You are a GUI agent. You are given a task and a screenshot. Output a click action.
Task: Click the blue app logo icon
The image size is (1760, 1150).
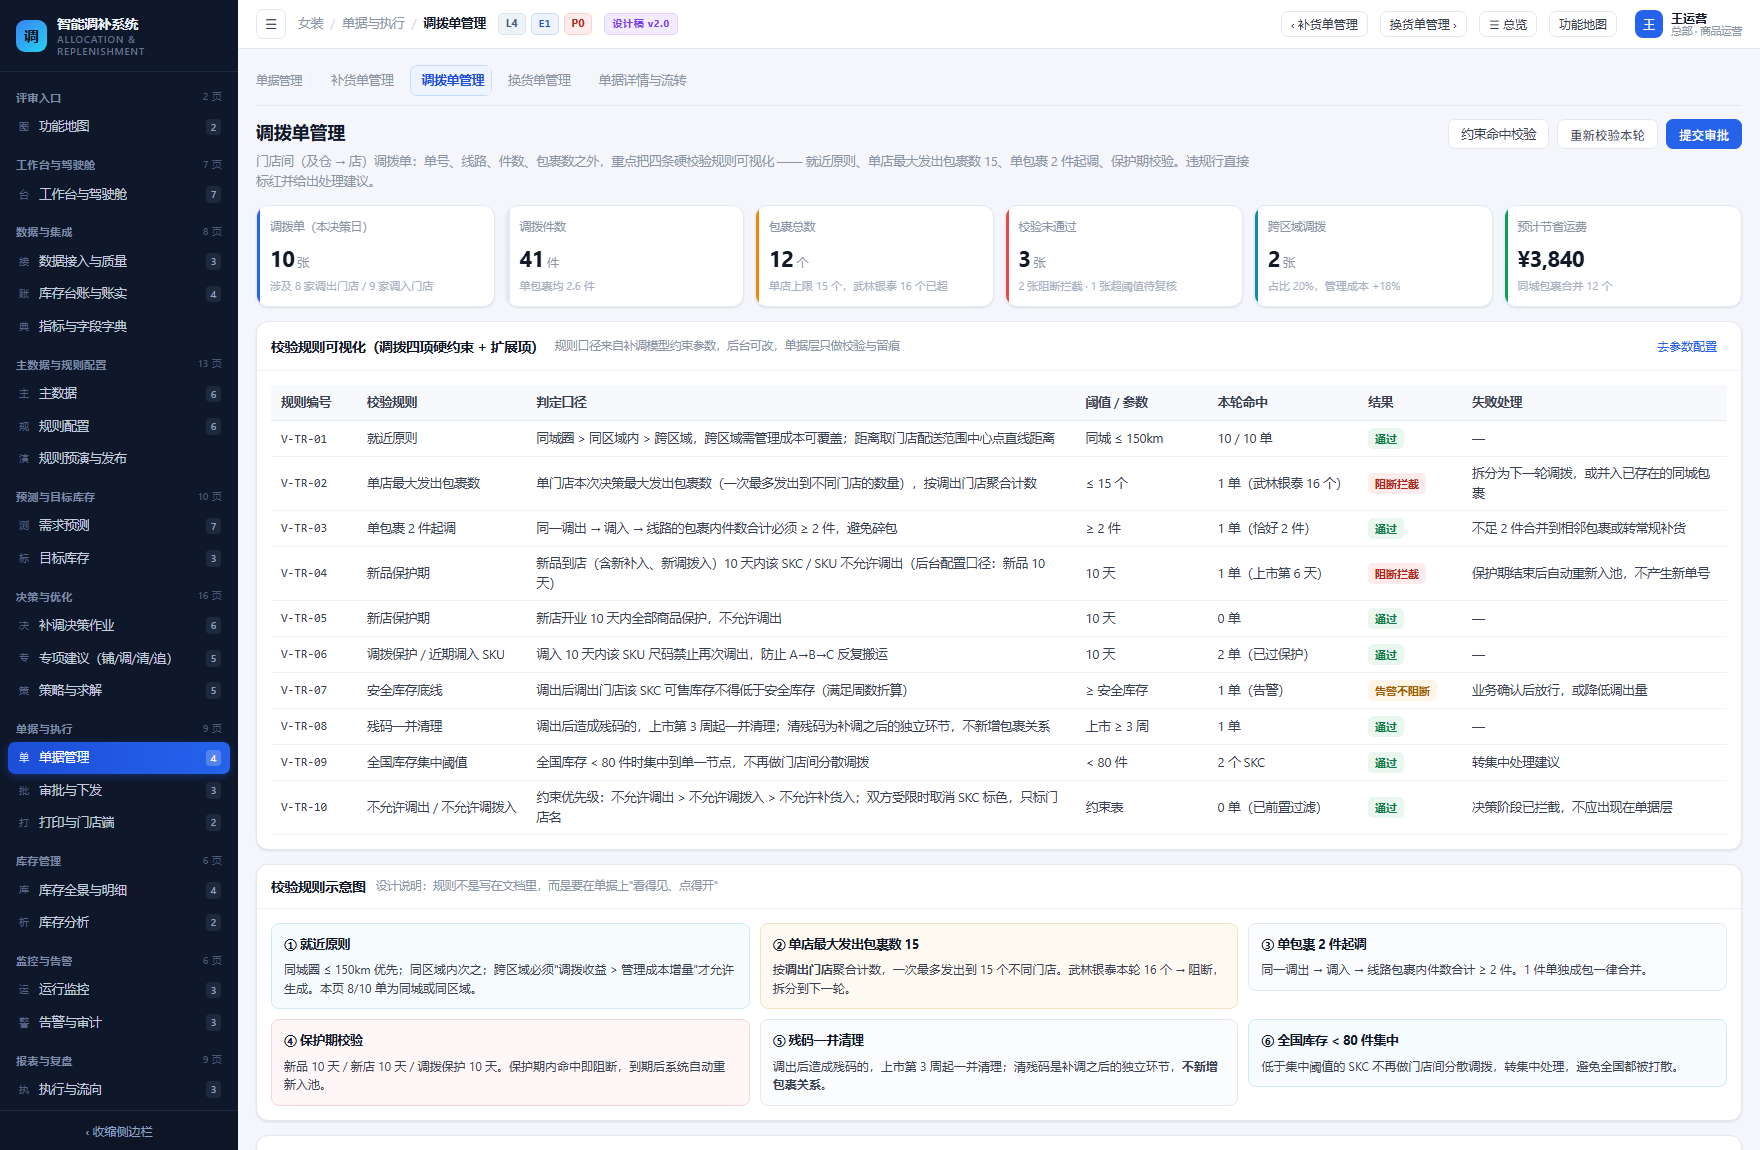[31, 36]
